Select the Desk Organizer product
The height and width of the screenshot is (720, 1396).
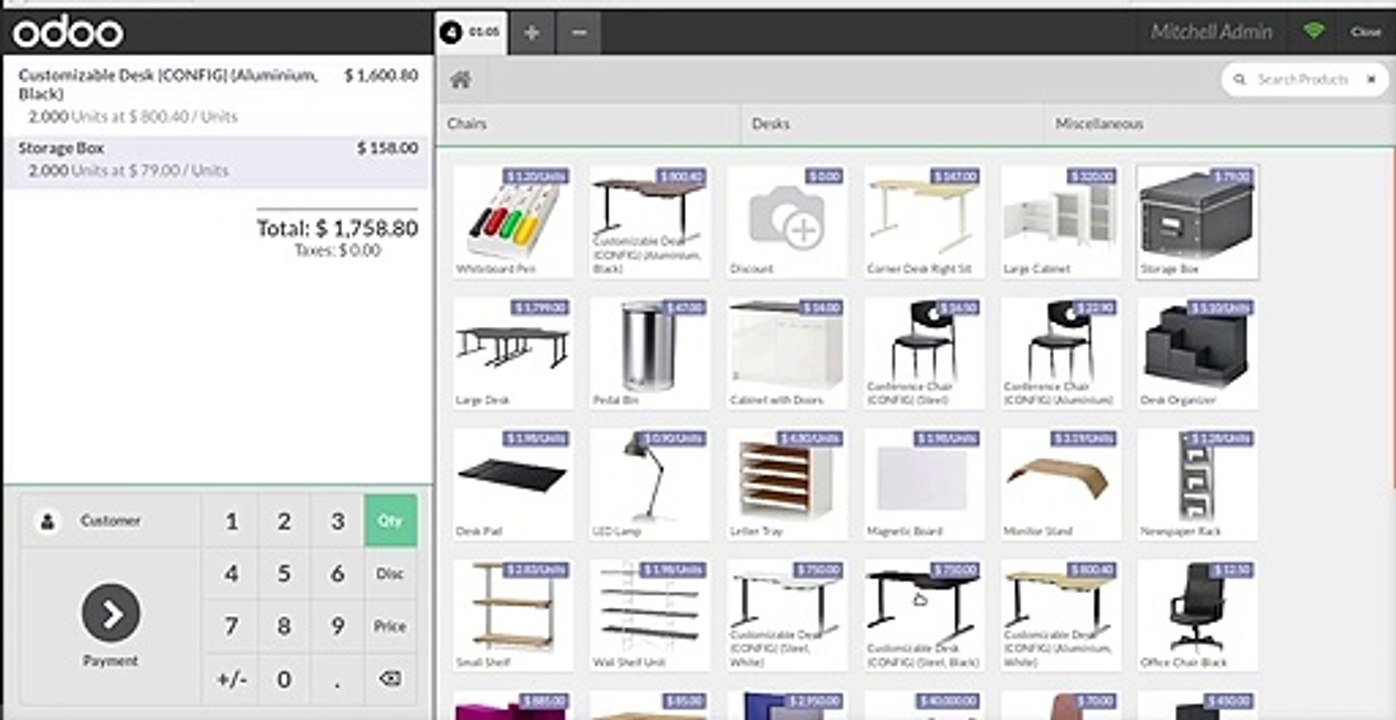[1198, 353]
